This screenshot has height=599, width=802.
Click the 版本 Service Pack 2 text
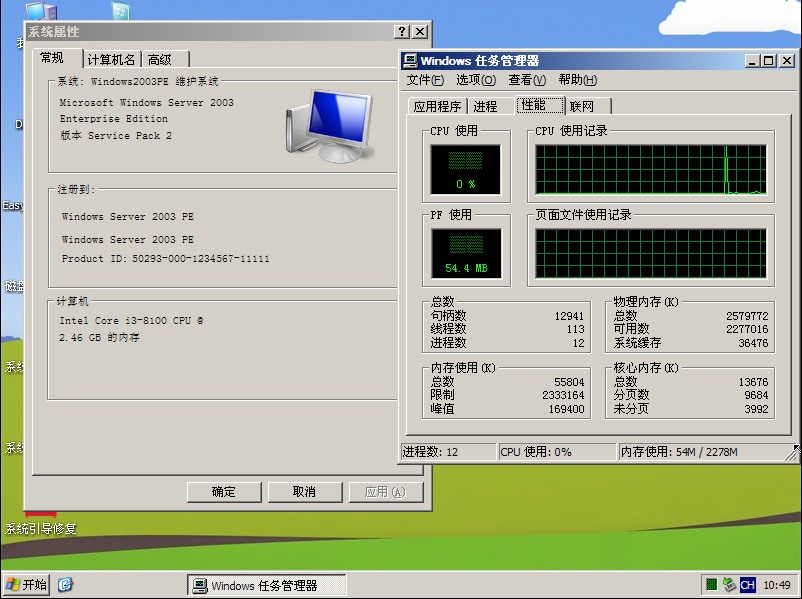[x=116, y=136]
